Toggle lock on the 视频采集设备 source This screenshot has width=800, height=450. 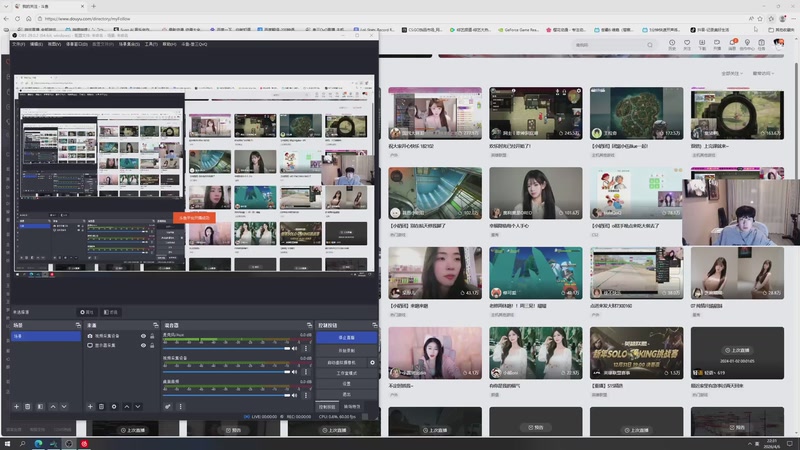(152, 336)
